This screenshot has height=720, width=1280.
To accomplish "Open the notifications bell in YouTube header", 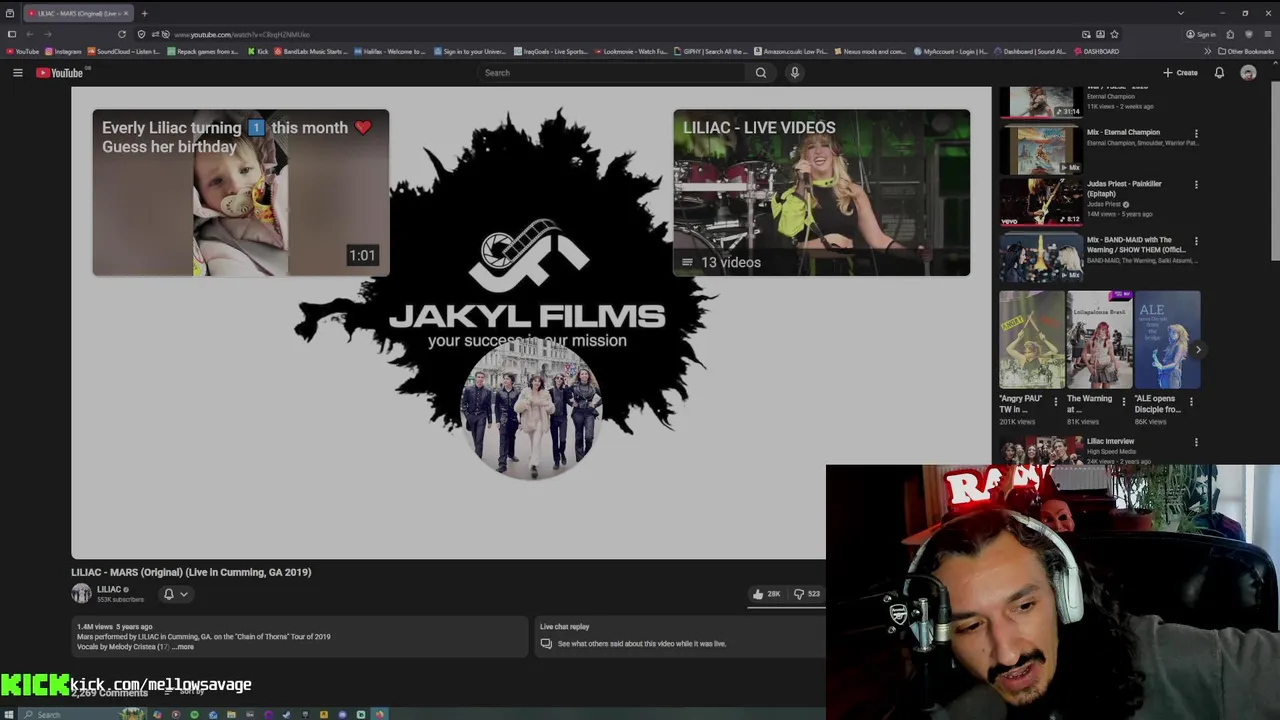I will click(x=1219, y=73).
